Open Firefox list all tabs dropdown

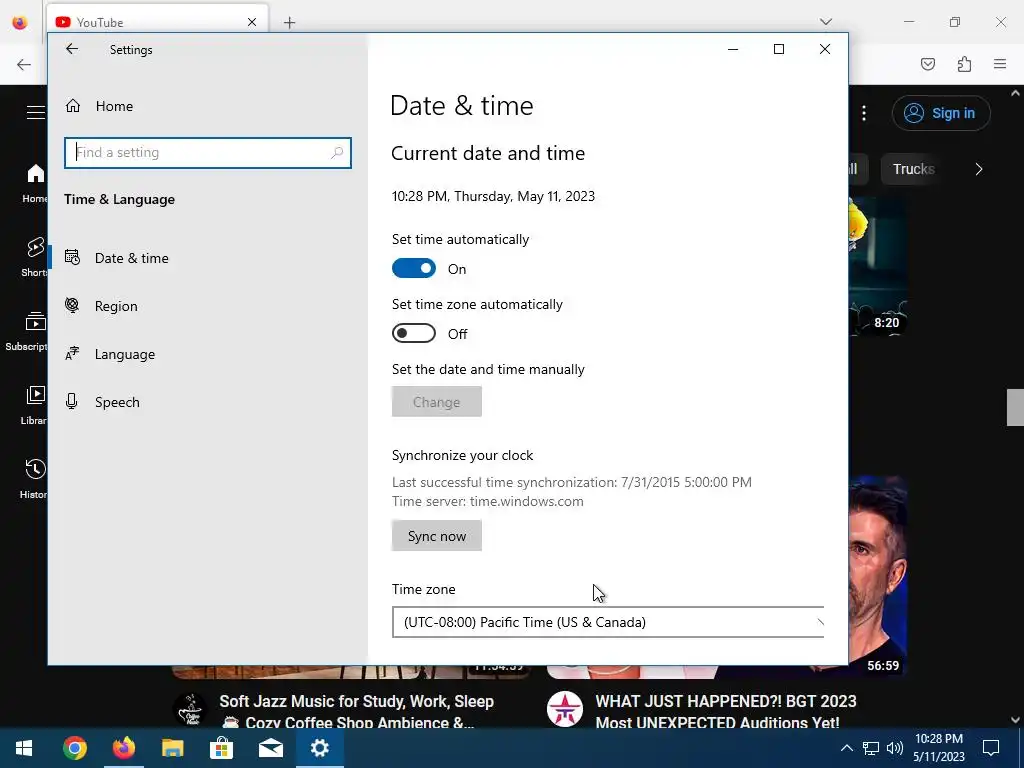point(825,22)
